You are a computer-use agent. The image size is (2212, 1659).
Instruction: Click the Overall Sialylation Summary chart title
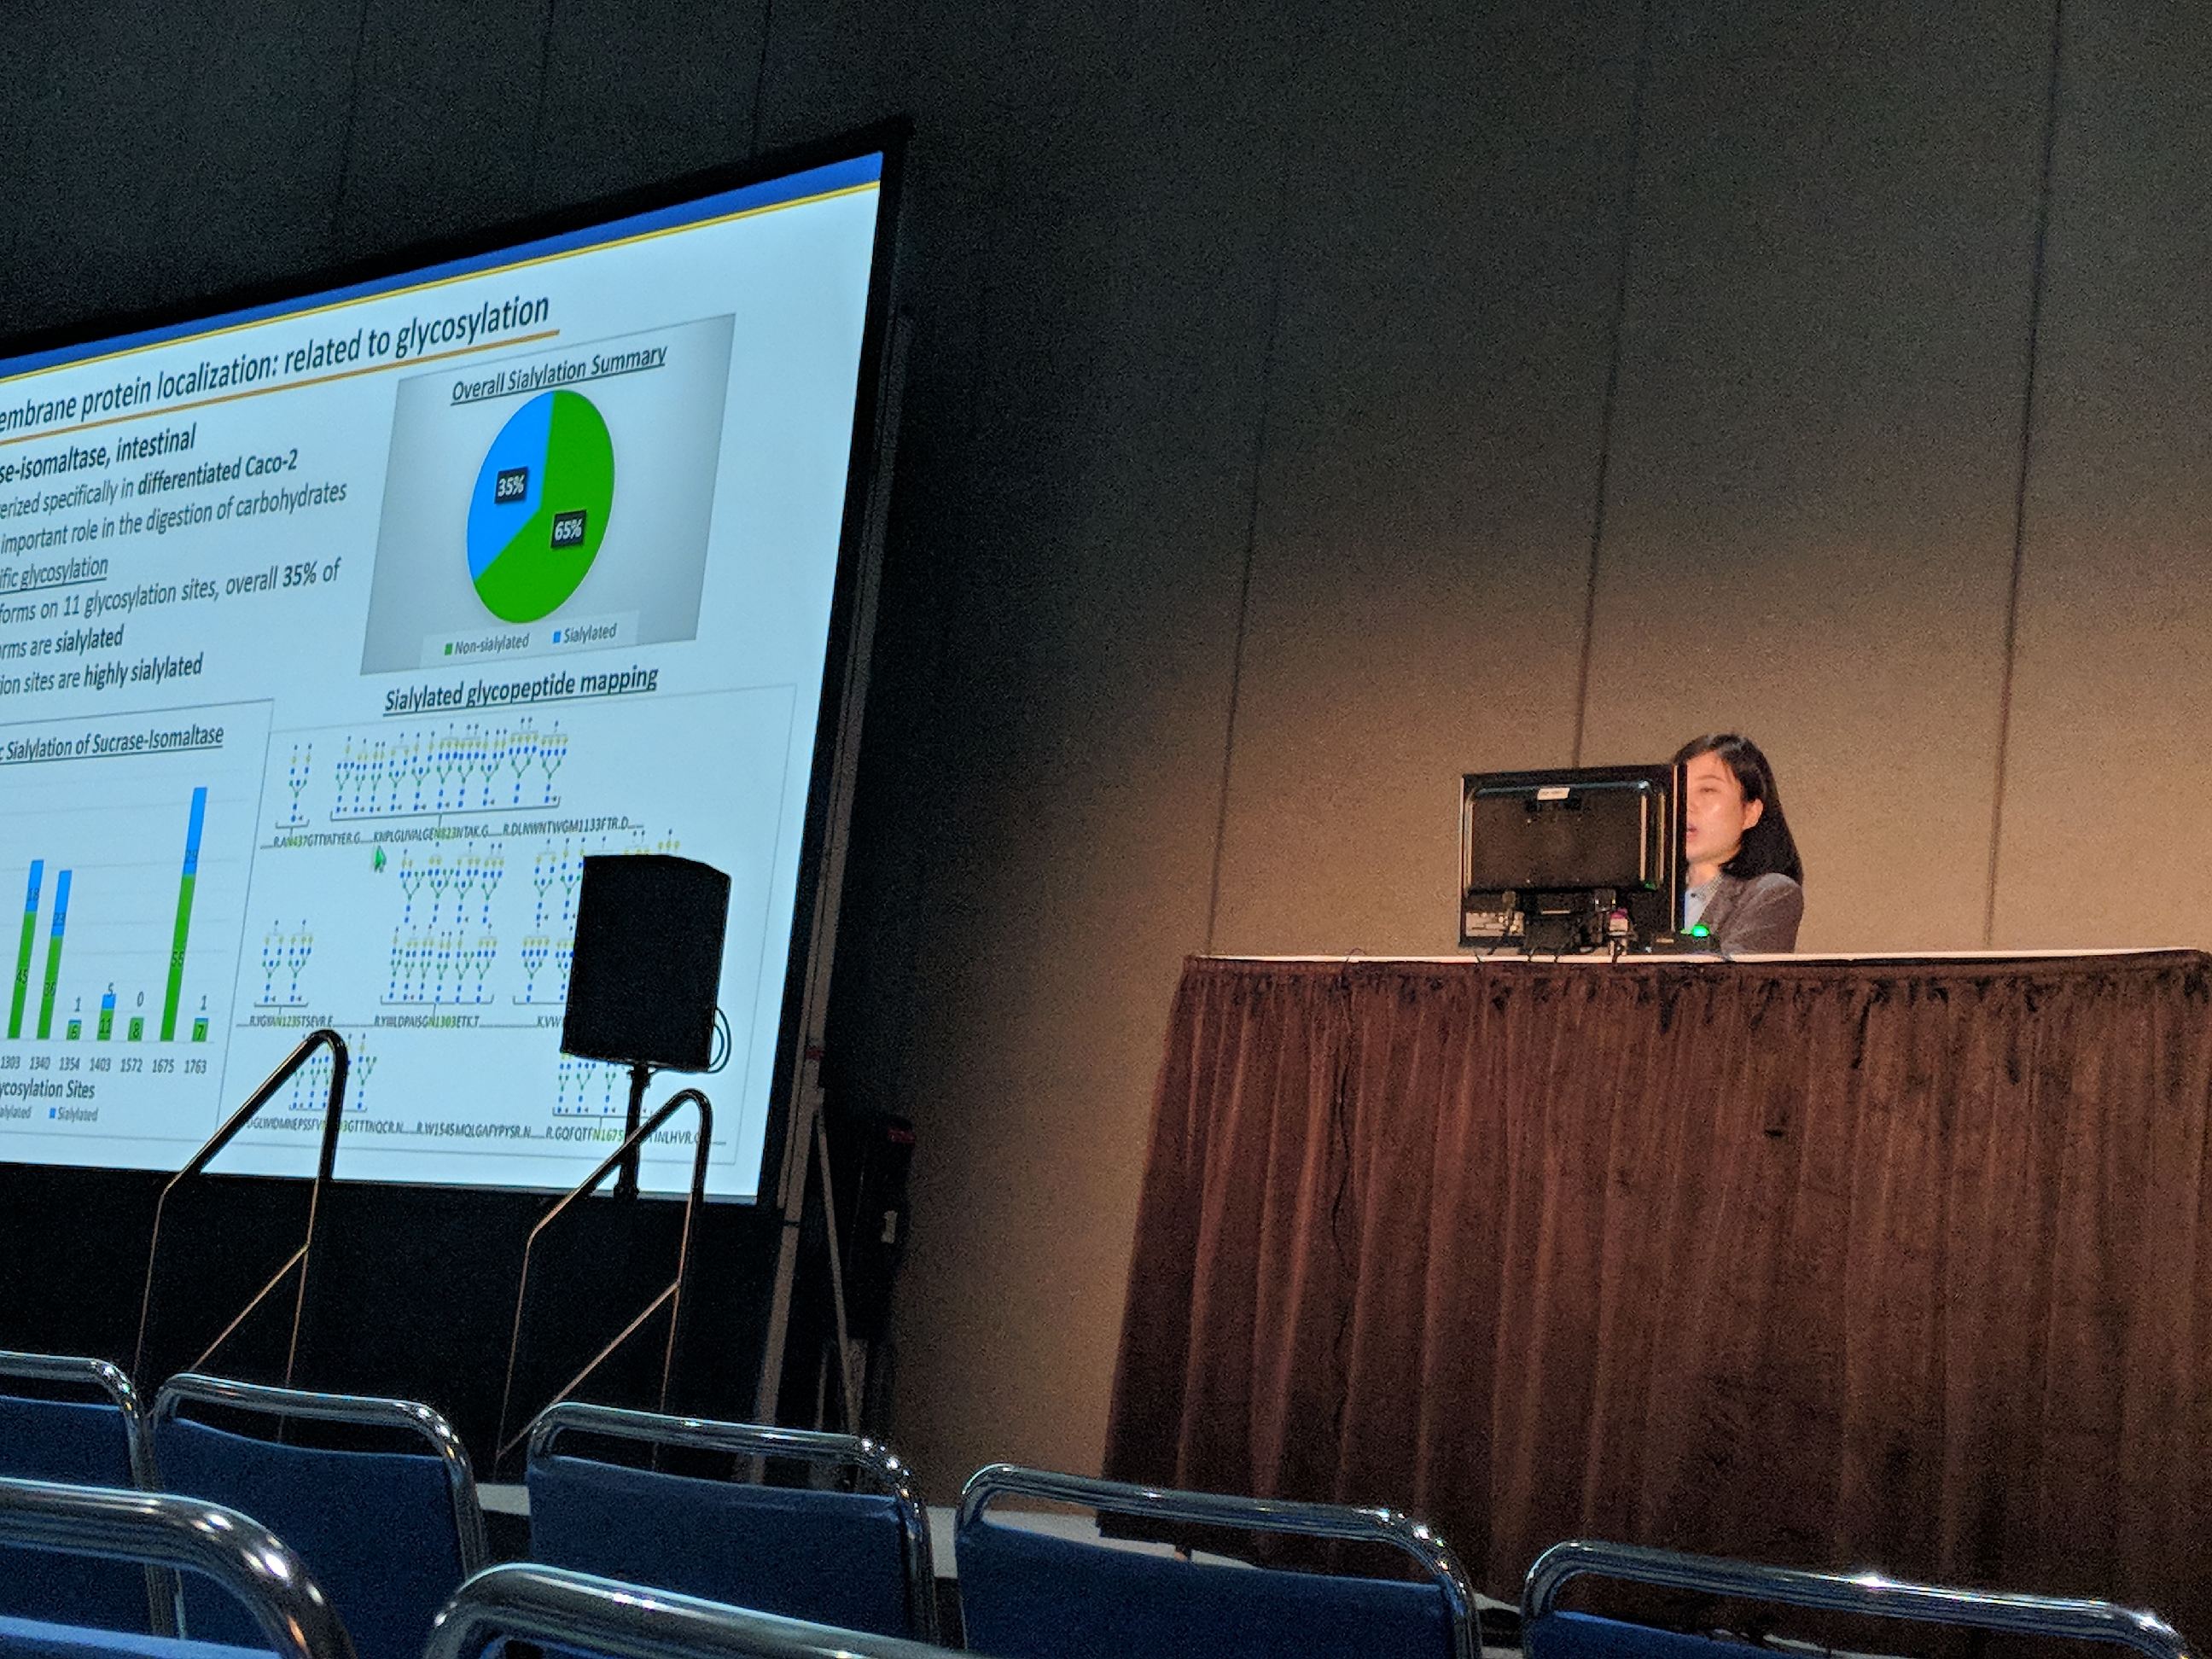click(x=558, y=375)
